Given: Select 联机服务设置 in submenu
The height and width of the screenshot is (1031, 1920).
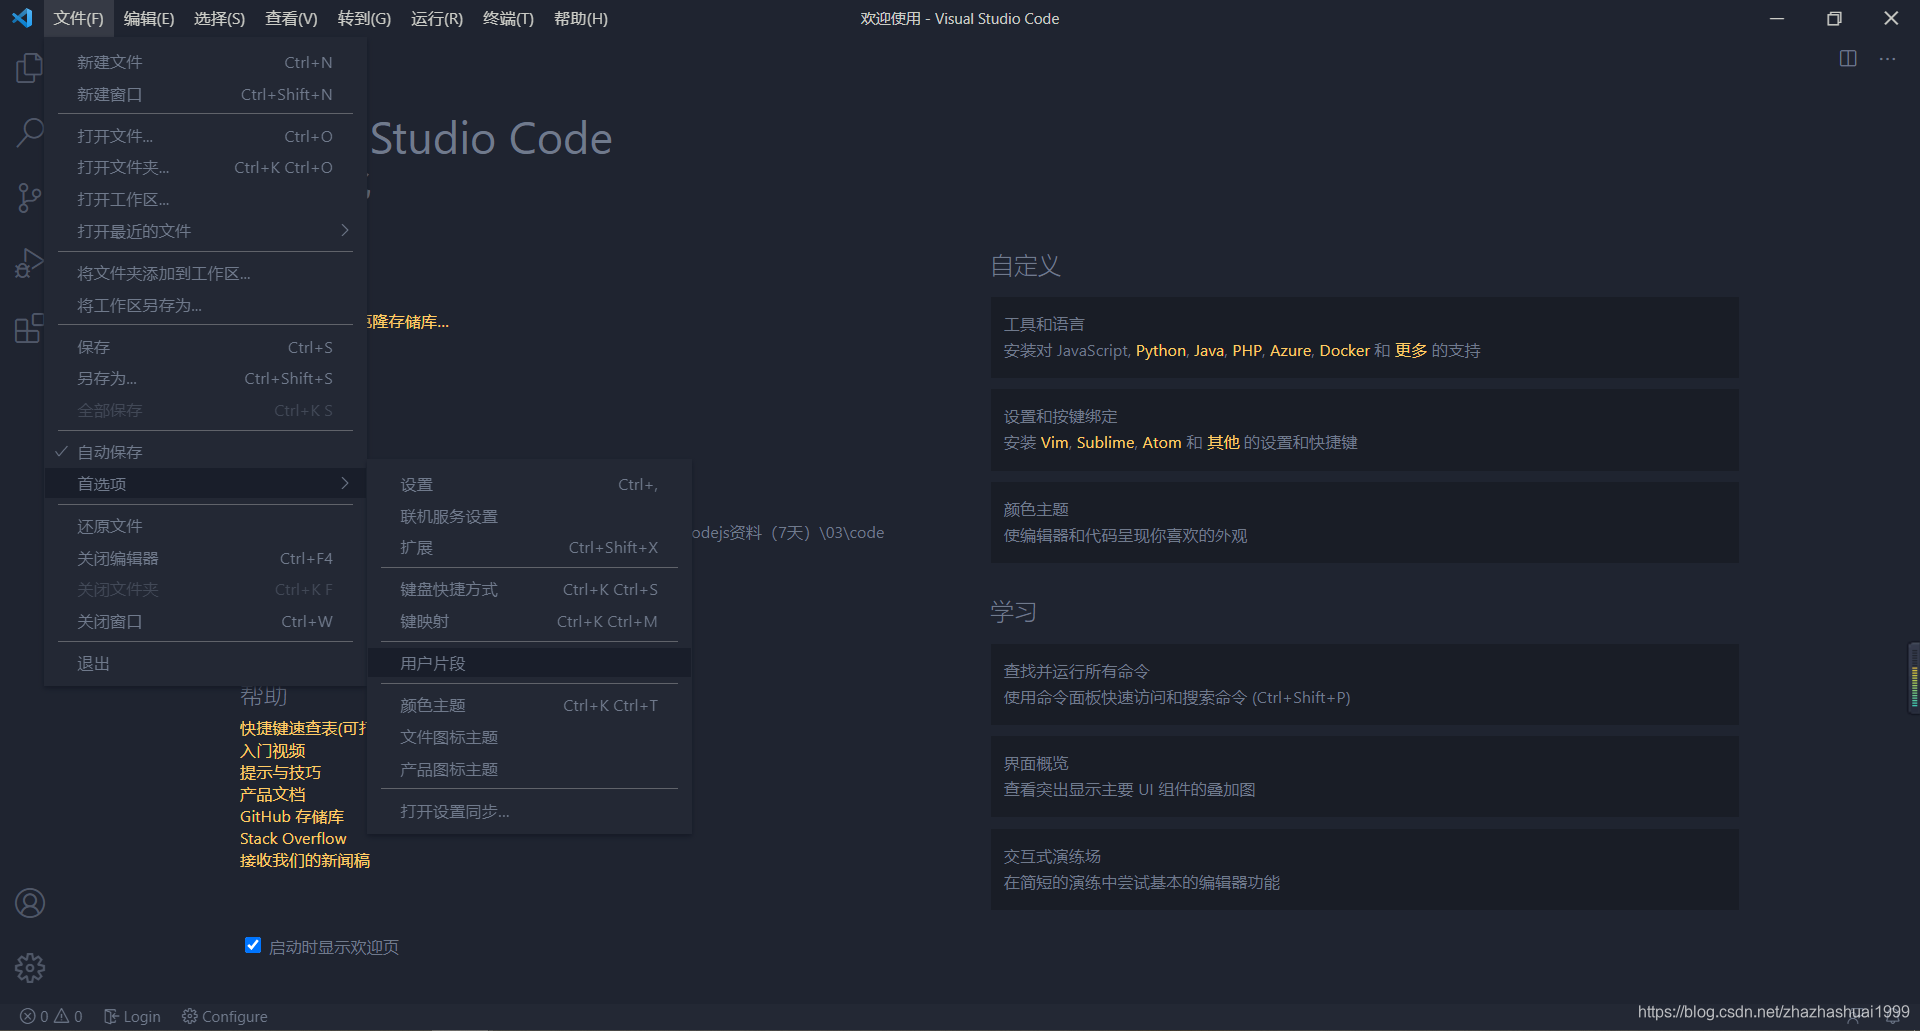Looking at the screenshot, I should (x=529, y=516).
